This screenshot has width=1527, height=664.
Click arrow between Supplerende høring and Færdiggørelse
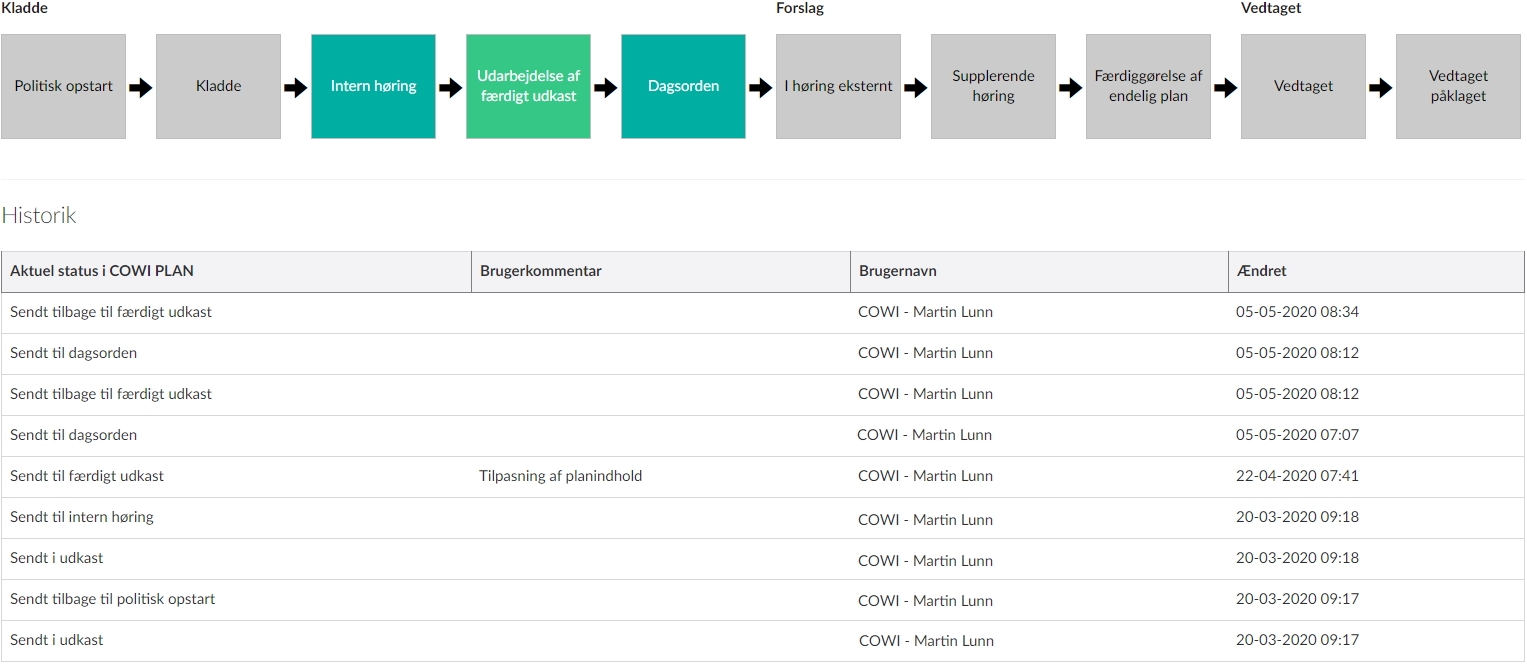point(1071,88)
